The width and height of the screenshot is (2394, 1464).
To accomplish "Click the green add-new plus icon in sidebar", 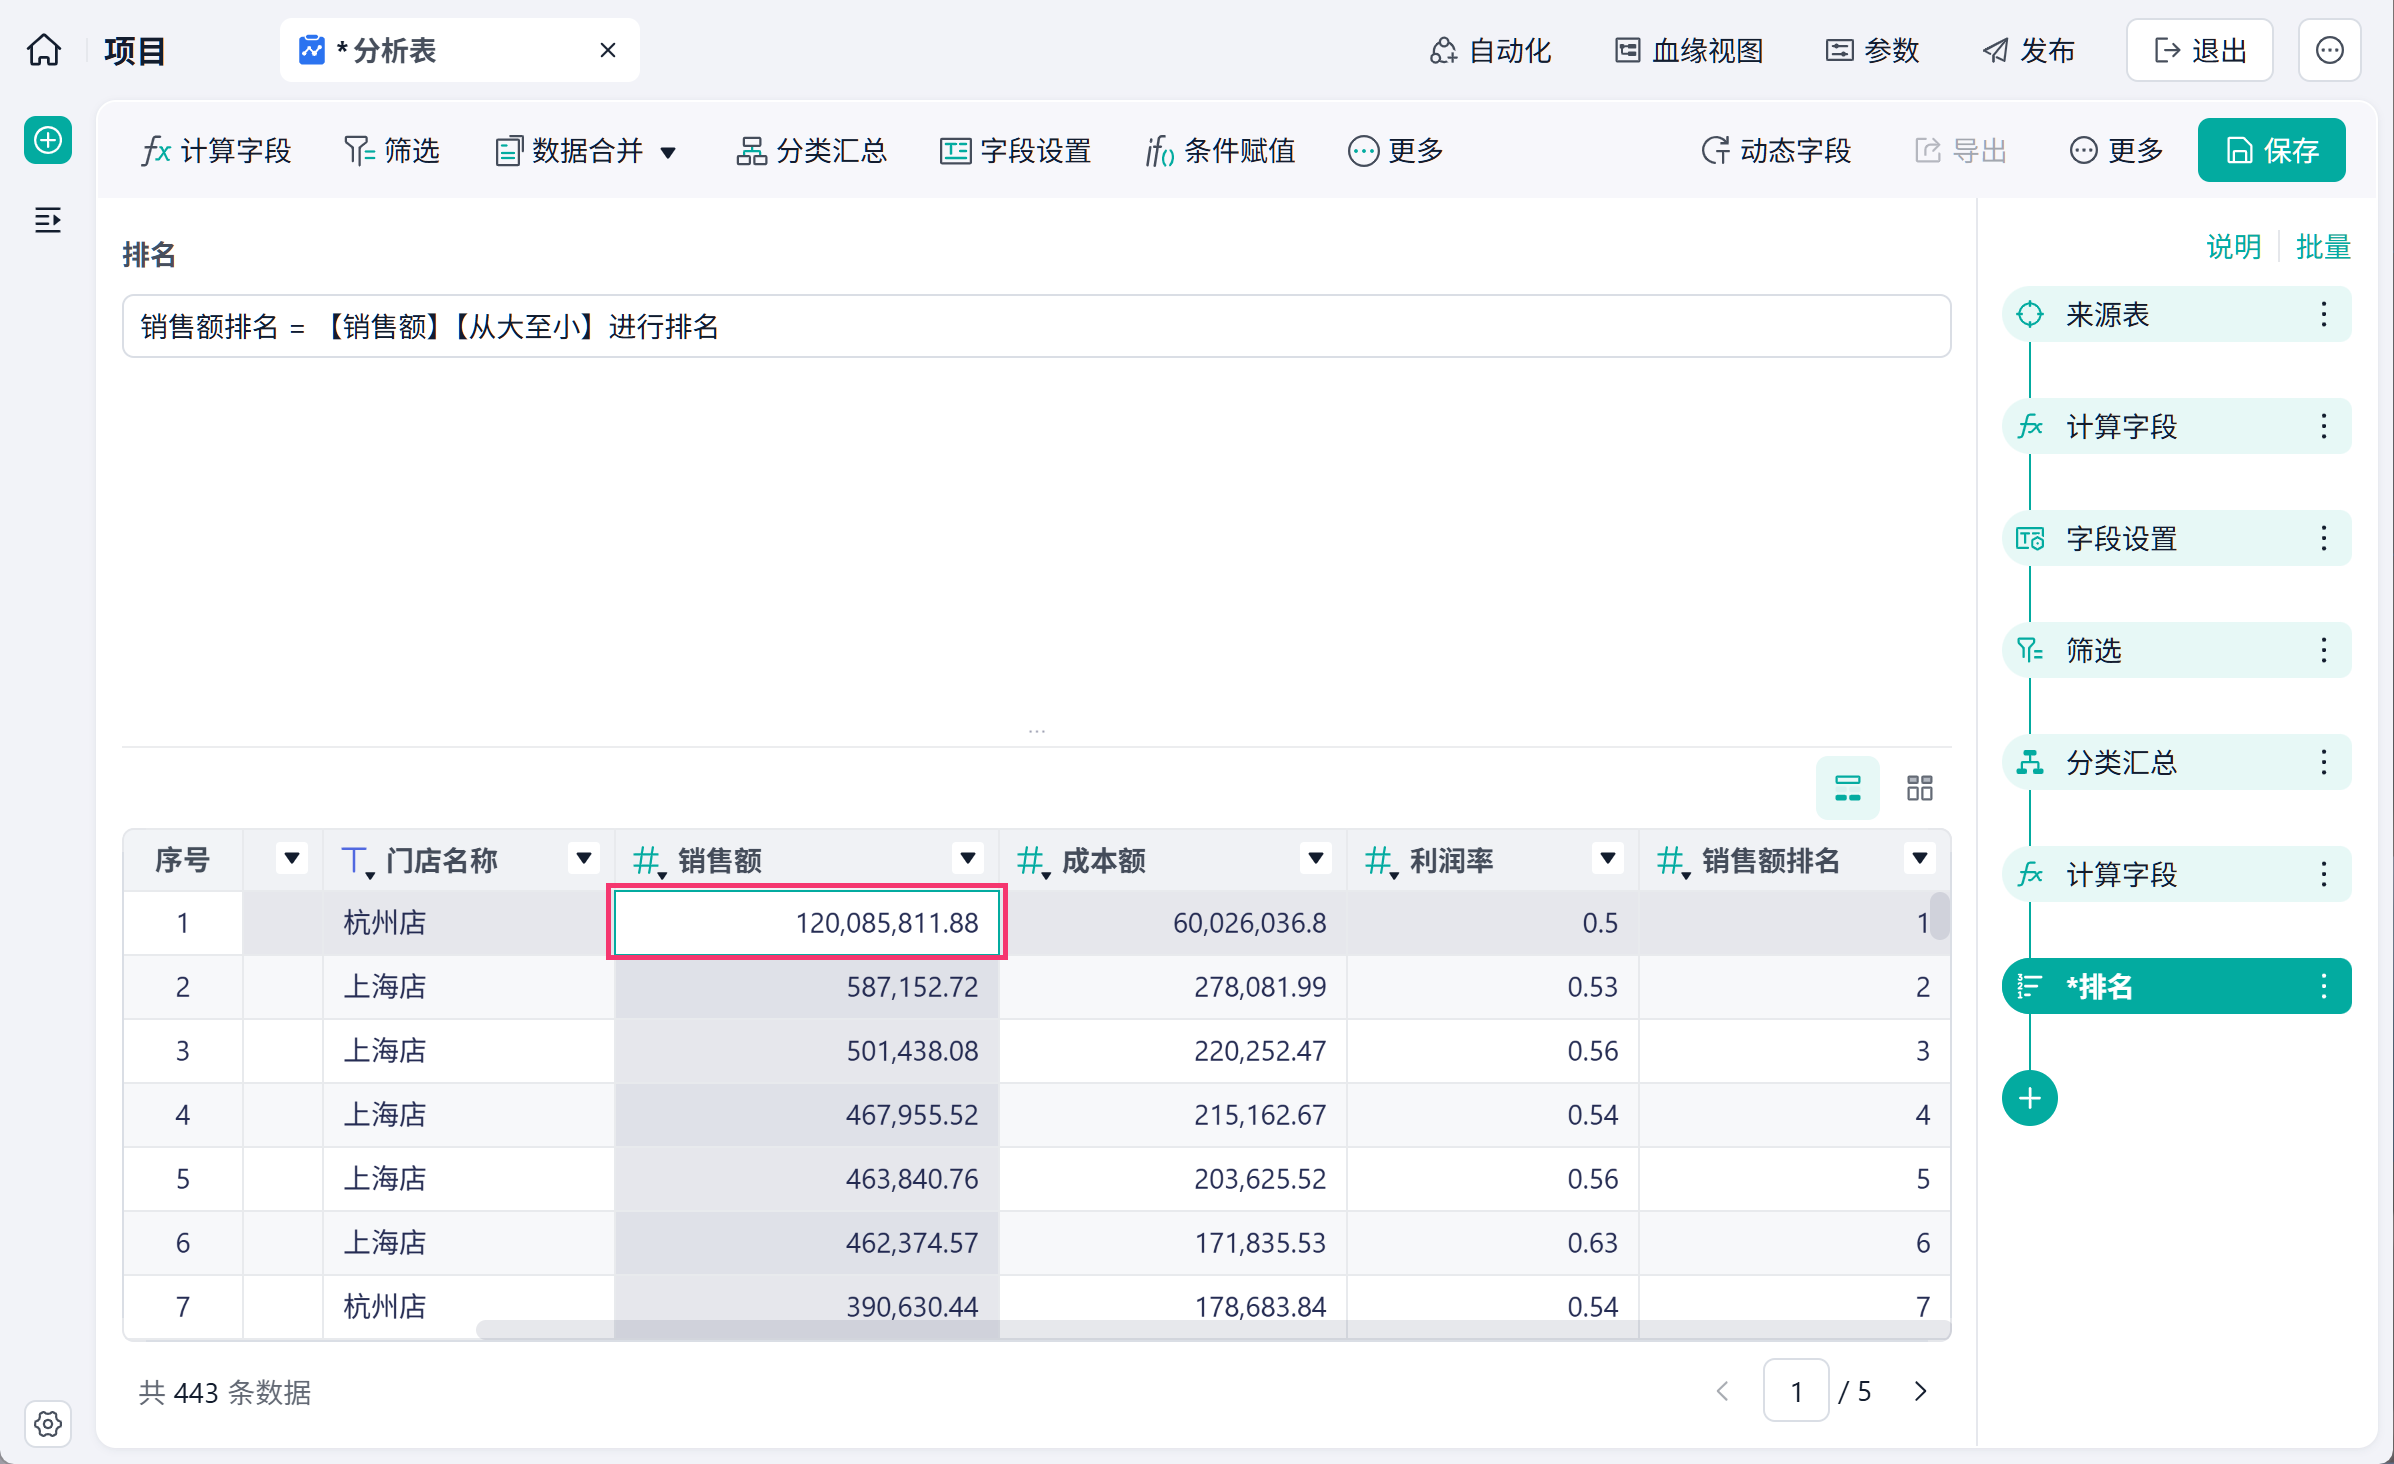I will (x=47, y=140).
